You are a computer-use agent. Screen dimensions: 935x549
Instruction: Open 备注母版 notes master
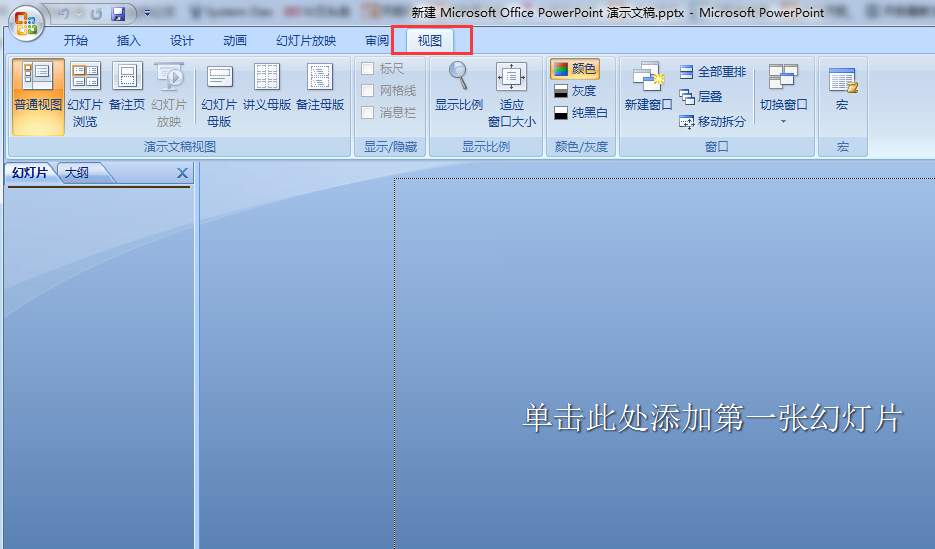(320, 88)
